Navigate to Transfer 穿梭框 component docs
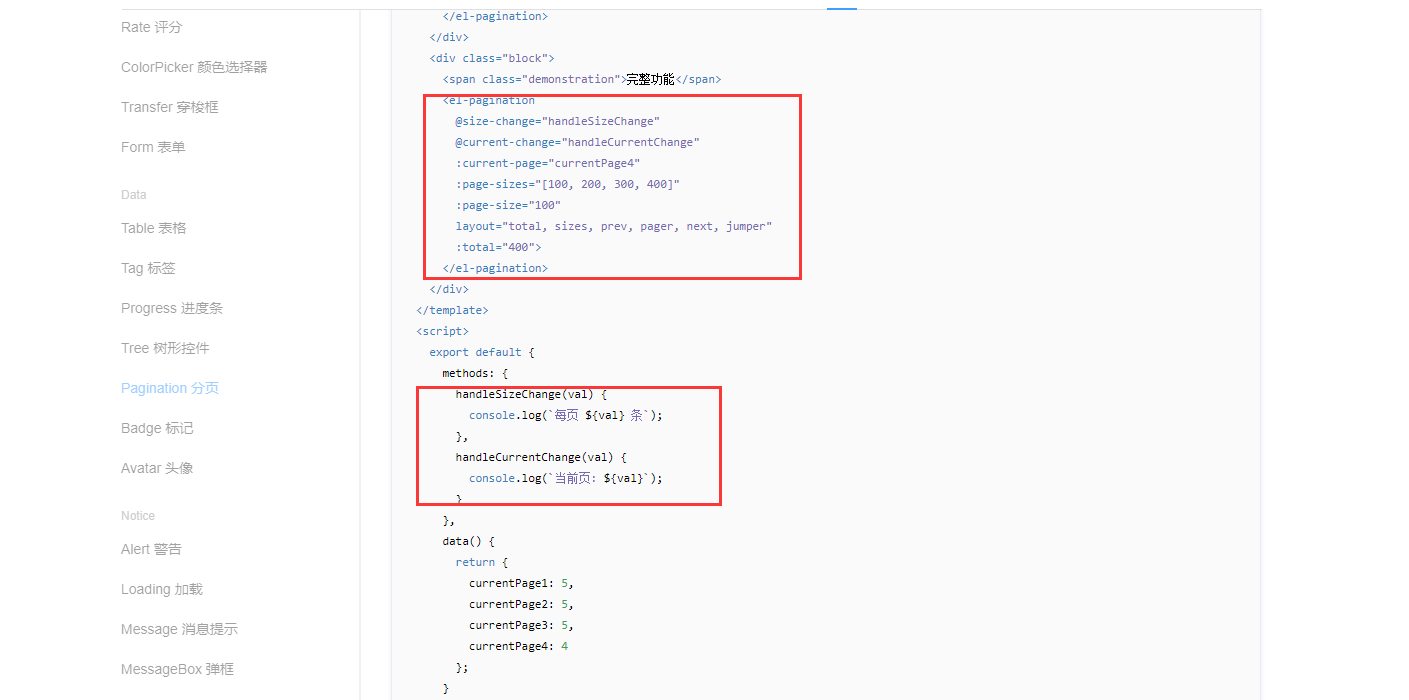 click(x=172, y=107)
